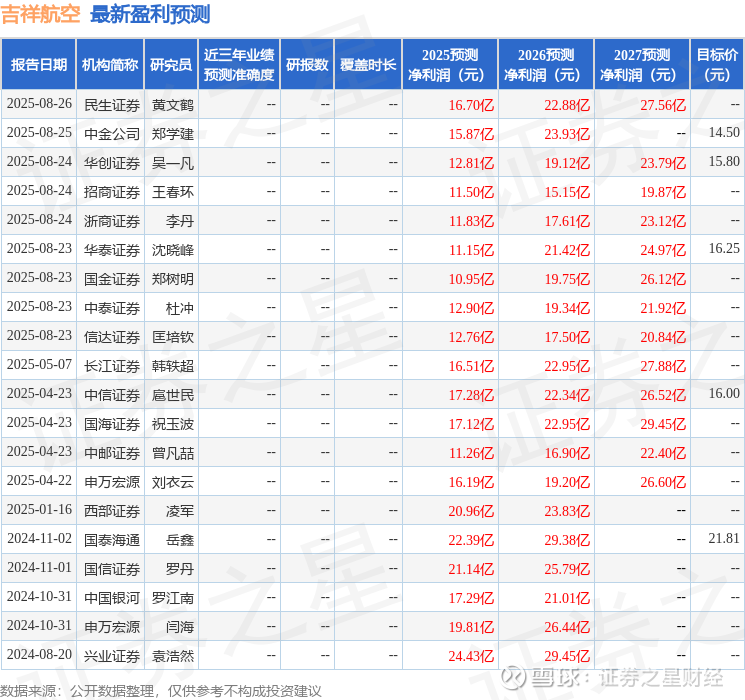This screenshot has height=700, width=745.
Task: Click the 研报数 column header
Action: tap(307, 64)
